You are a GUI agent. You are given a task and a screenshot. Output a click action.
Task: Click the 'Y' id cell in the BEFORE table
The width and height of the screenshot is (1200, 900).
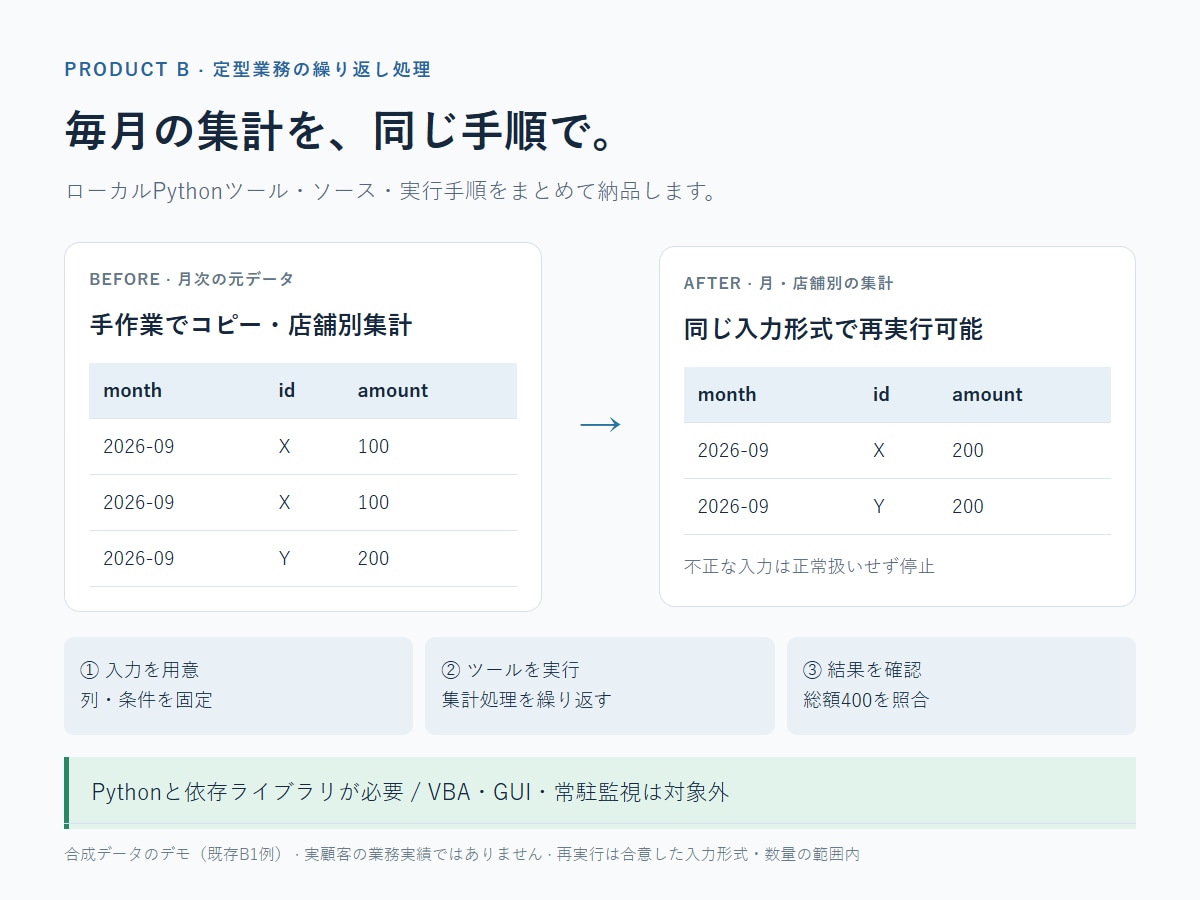(x=284, y=559)
